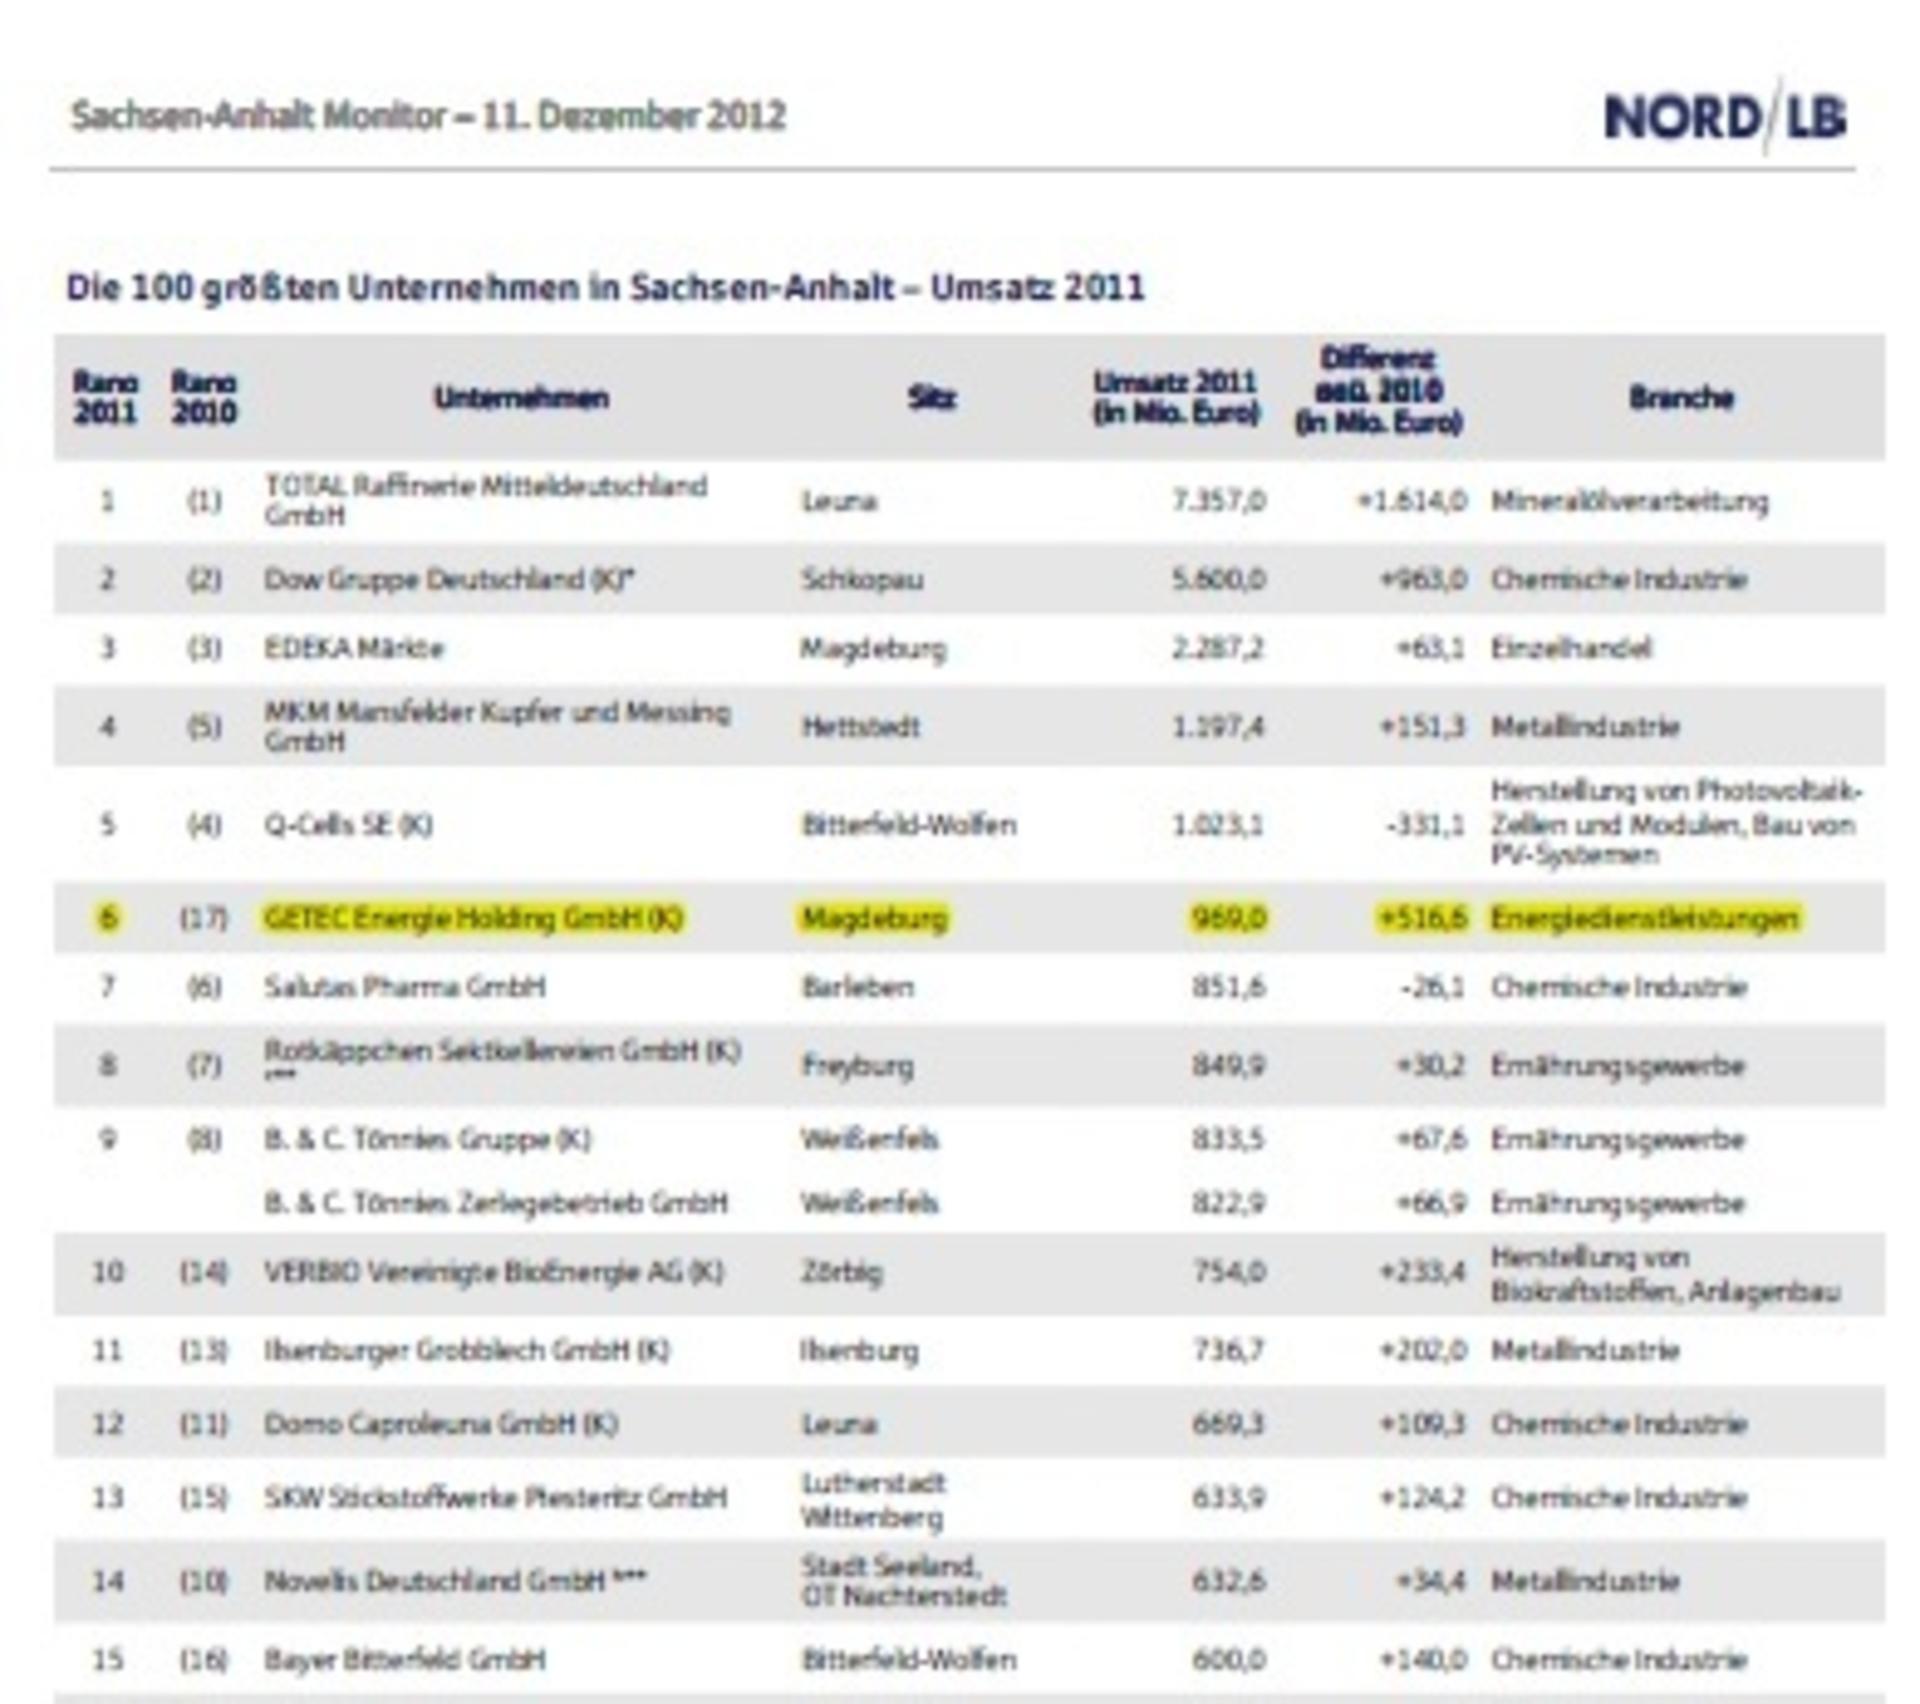Click the difference value '+1.614,0'

coord(1412,500)
